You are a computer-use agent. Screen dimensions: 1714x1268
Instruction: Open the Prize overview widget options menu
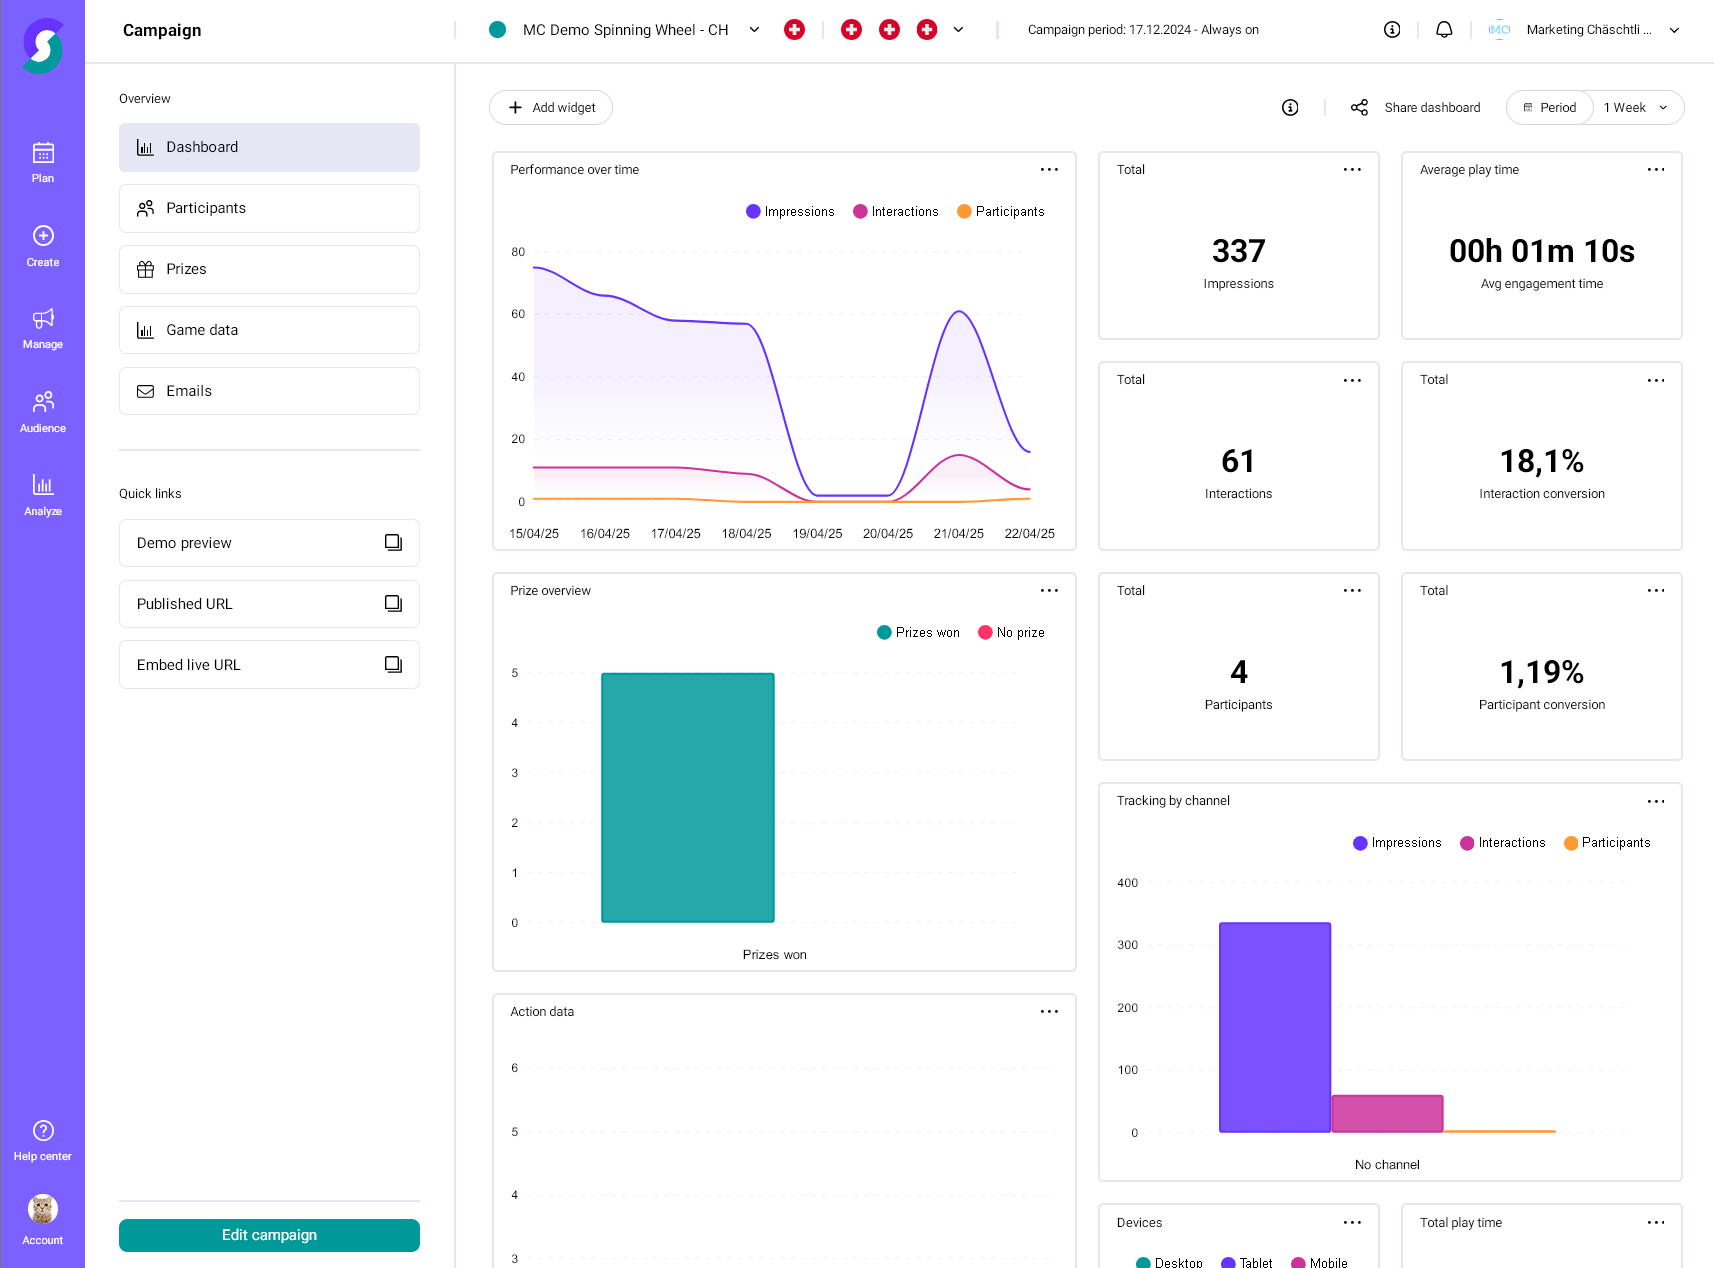[x=1049, y=590]
